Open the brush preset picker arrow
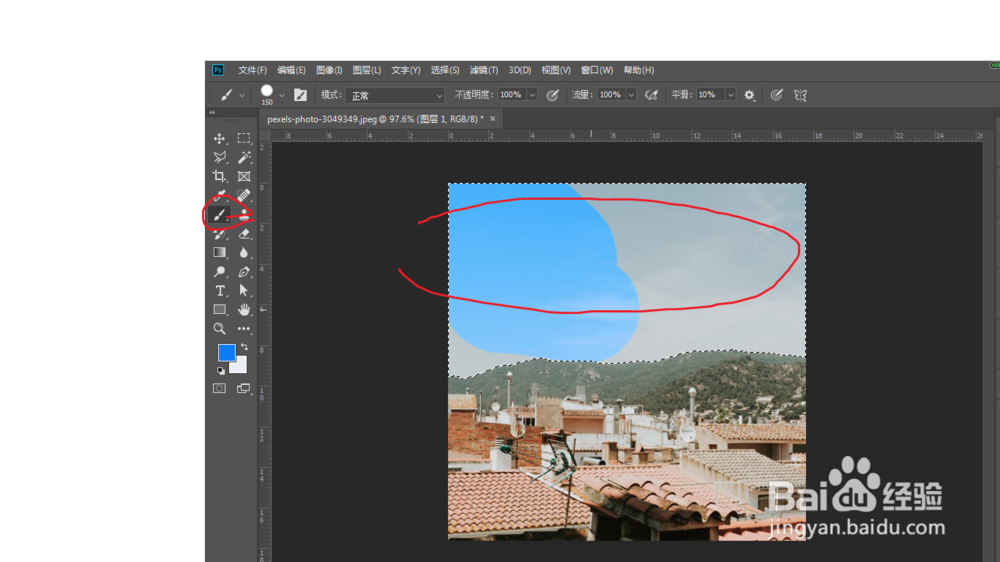Viewport: 1000px width, 562px height. tap(281, 95)
